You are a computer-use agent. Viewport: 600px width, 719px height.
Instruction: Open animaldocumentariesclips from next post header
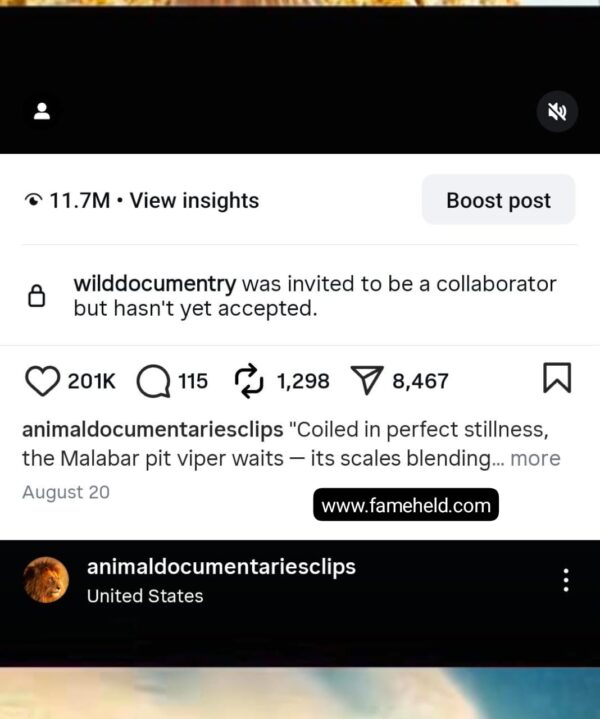coord(221,567)
